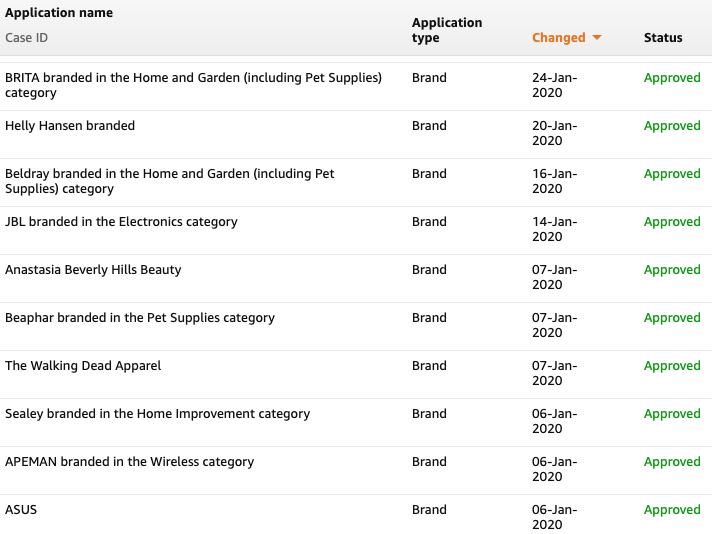Screen dimensions: 712x534
Task: Click the Brand type cell in the Helly Hansen row
Action: coord(429,126)
